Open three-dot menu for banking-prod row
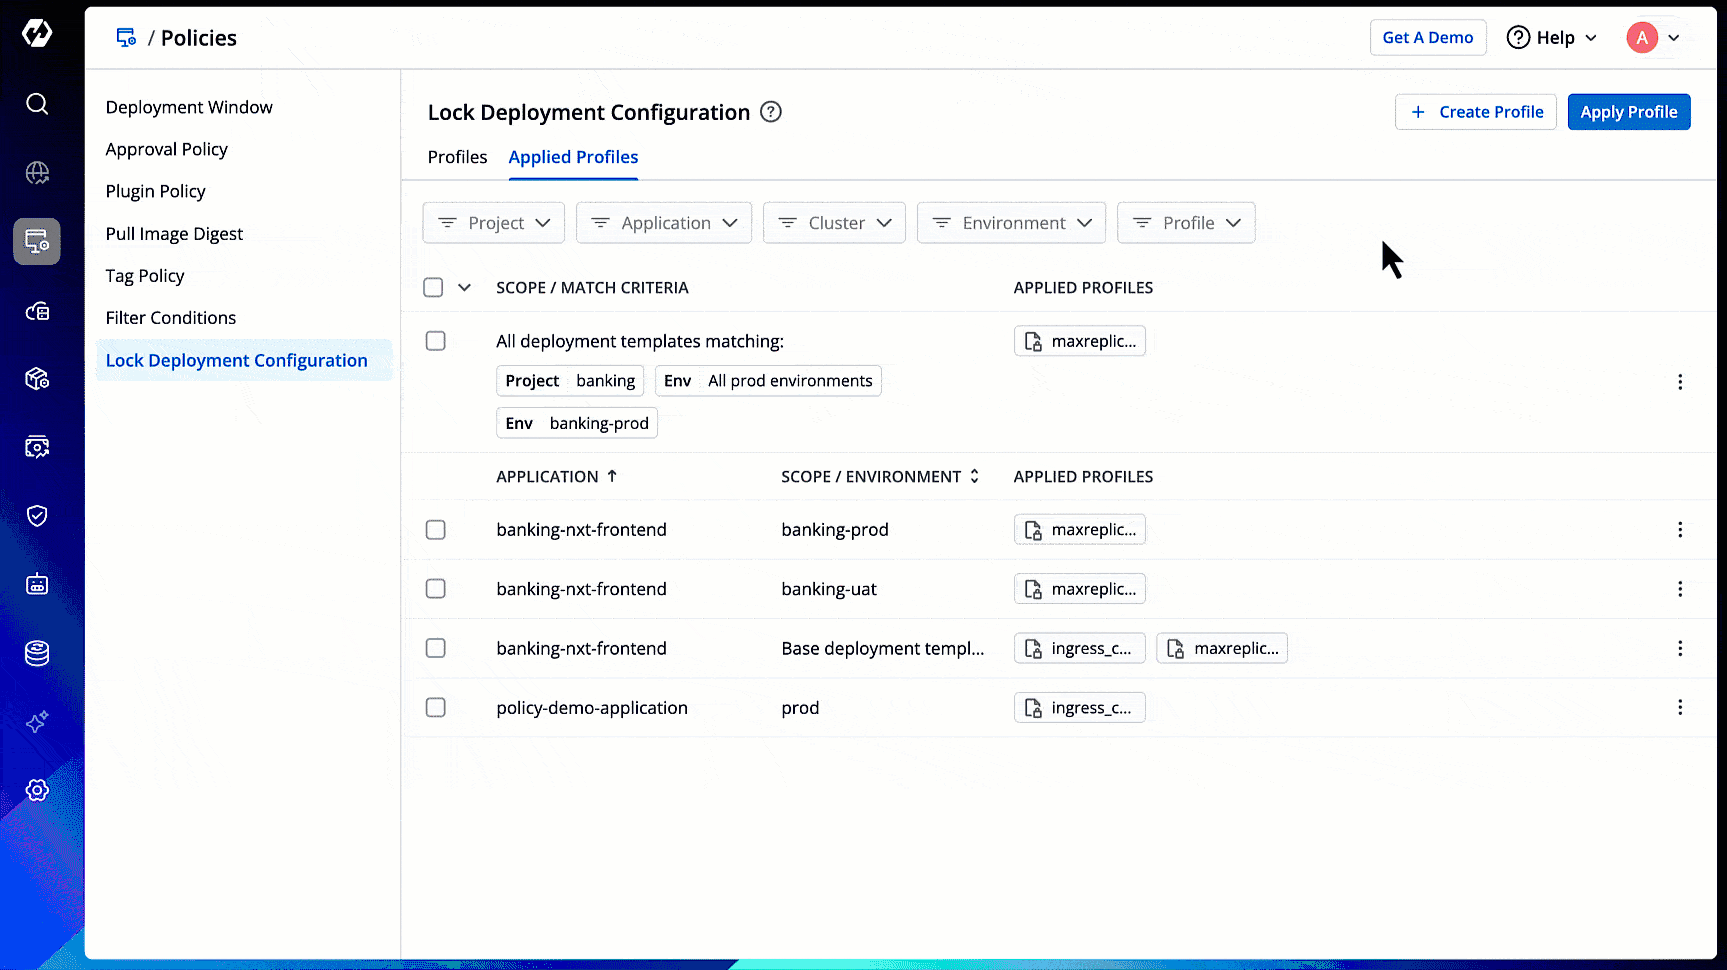This screenshot has height=970, width=1727. 1679,530
